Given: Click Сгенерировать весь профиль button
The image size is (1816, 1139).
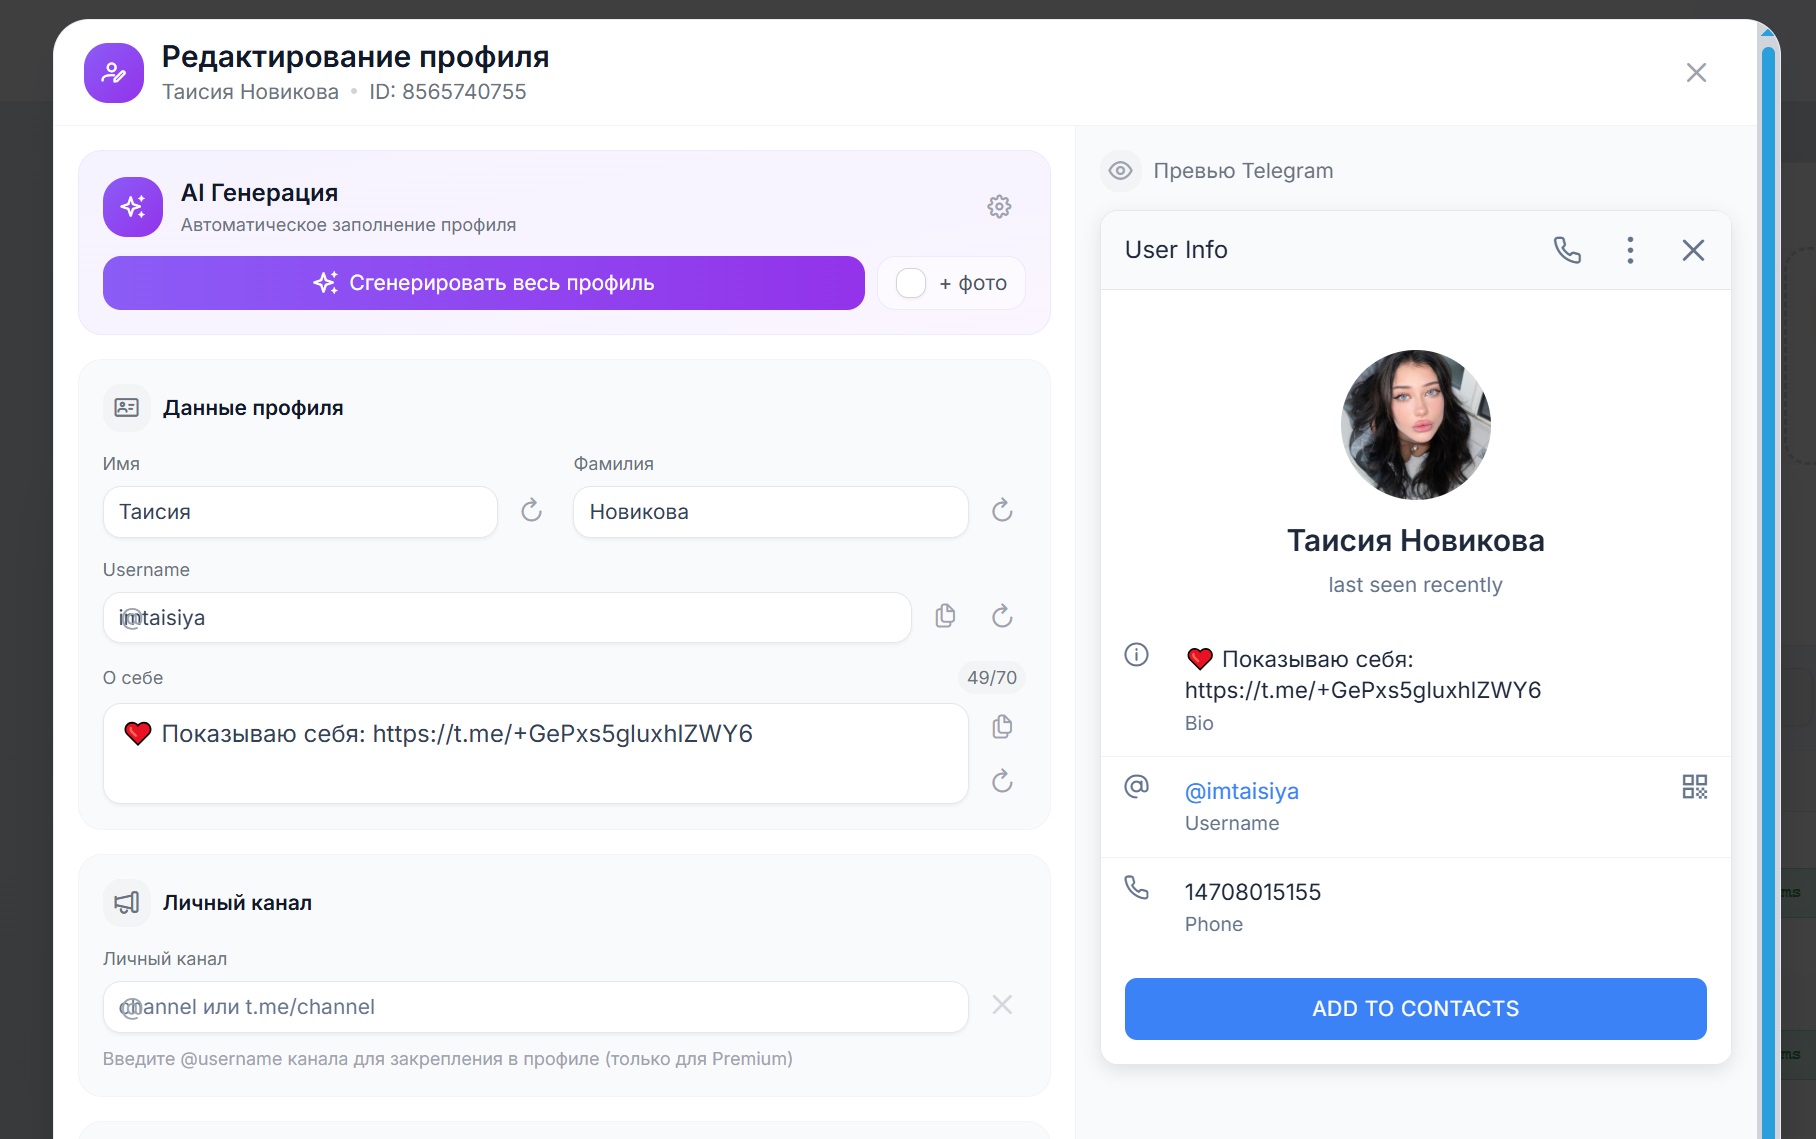Looking at the screenshot, I should point(484,283).
